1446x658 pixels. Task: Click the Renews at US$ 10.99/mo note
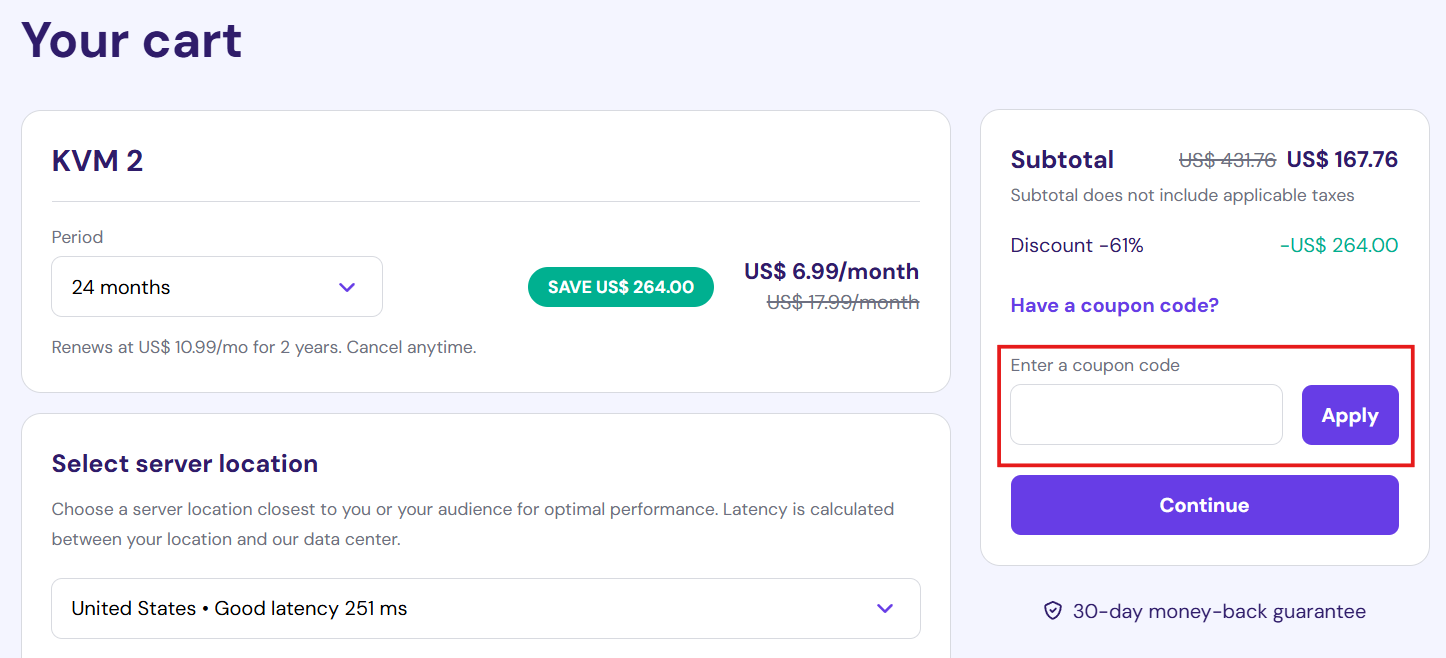point(264,348)
